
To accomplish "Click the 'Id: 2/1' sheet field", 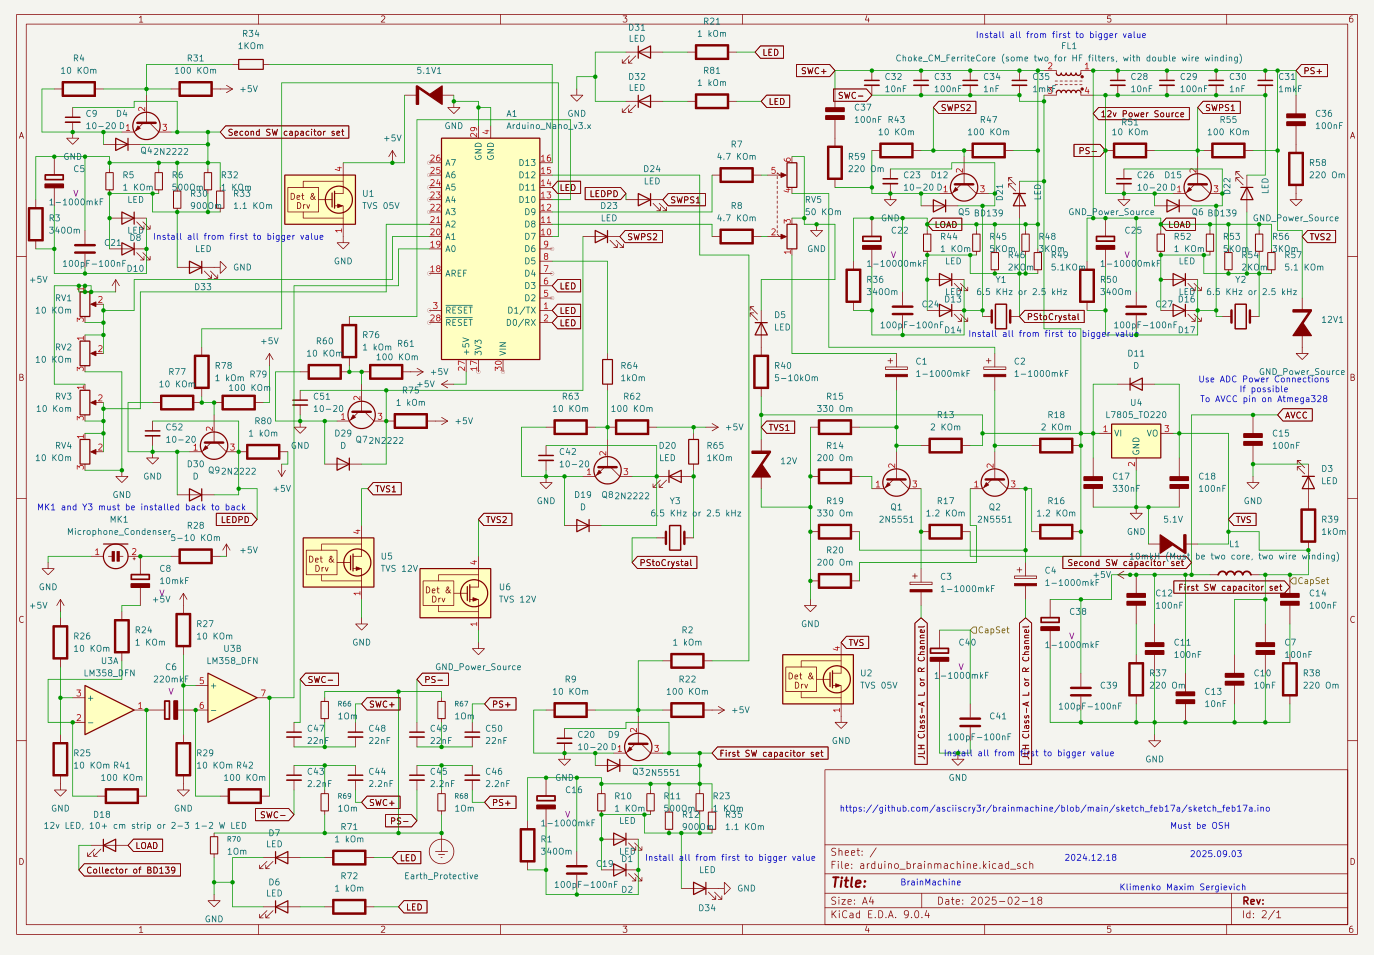I will [x=1261, y=914].
